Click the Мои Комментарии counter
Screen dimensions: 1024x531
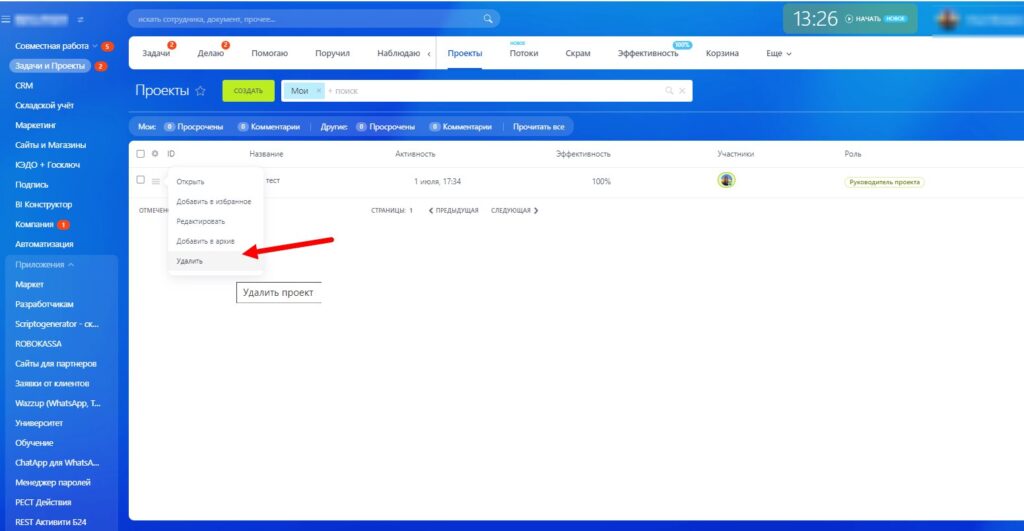point(269,127)
